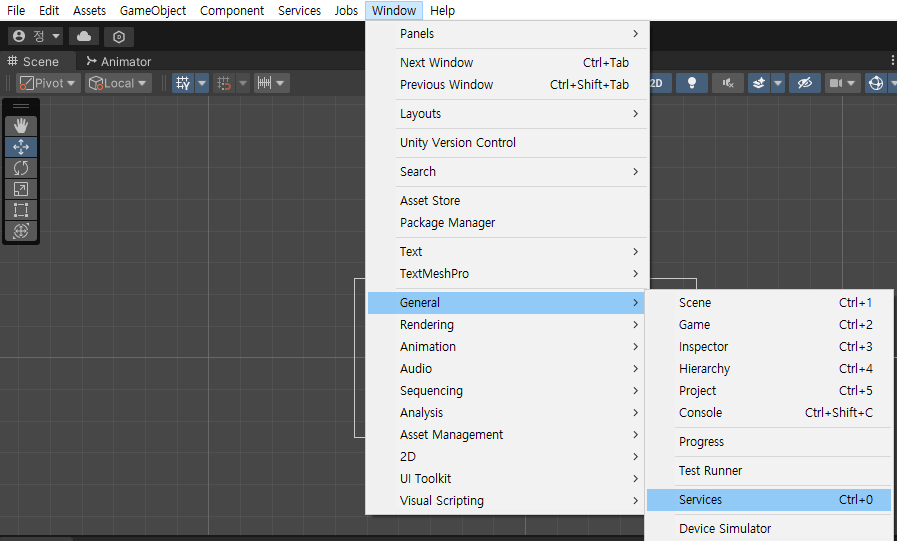Open the scene camera settings
The height and width of the screenshot is (541, 897).
(x=842, y=83)
